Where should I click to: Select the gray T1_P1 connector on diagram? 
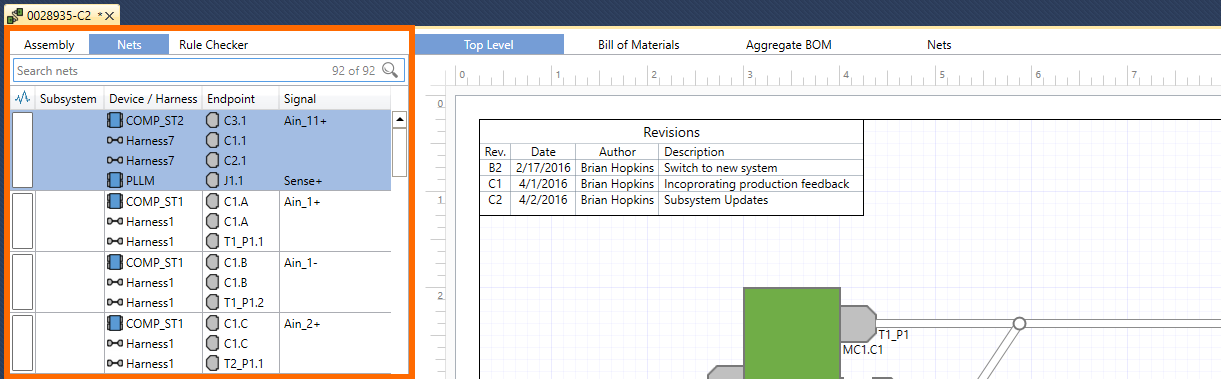[x=859, y=323]
